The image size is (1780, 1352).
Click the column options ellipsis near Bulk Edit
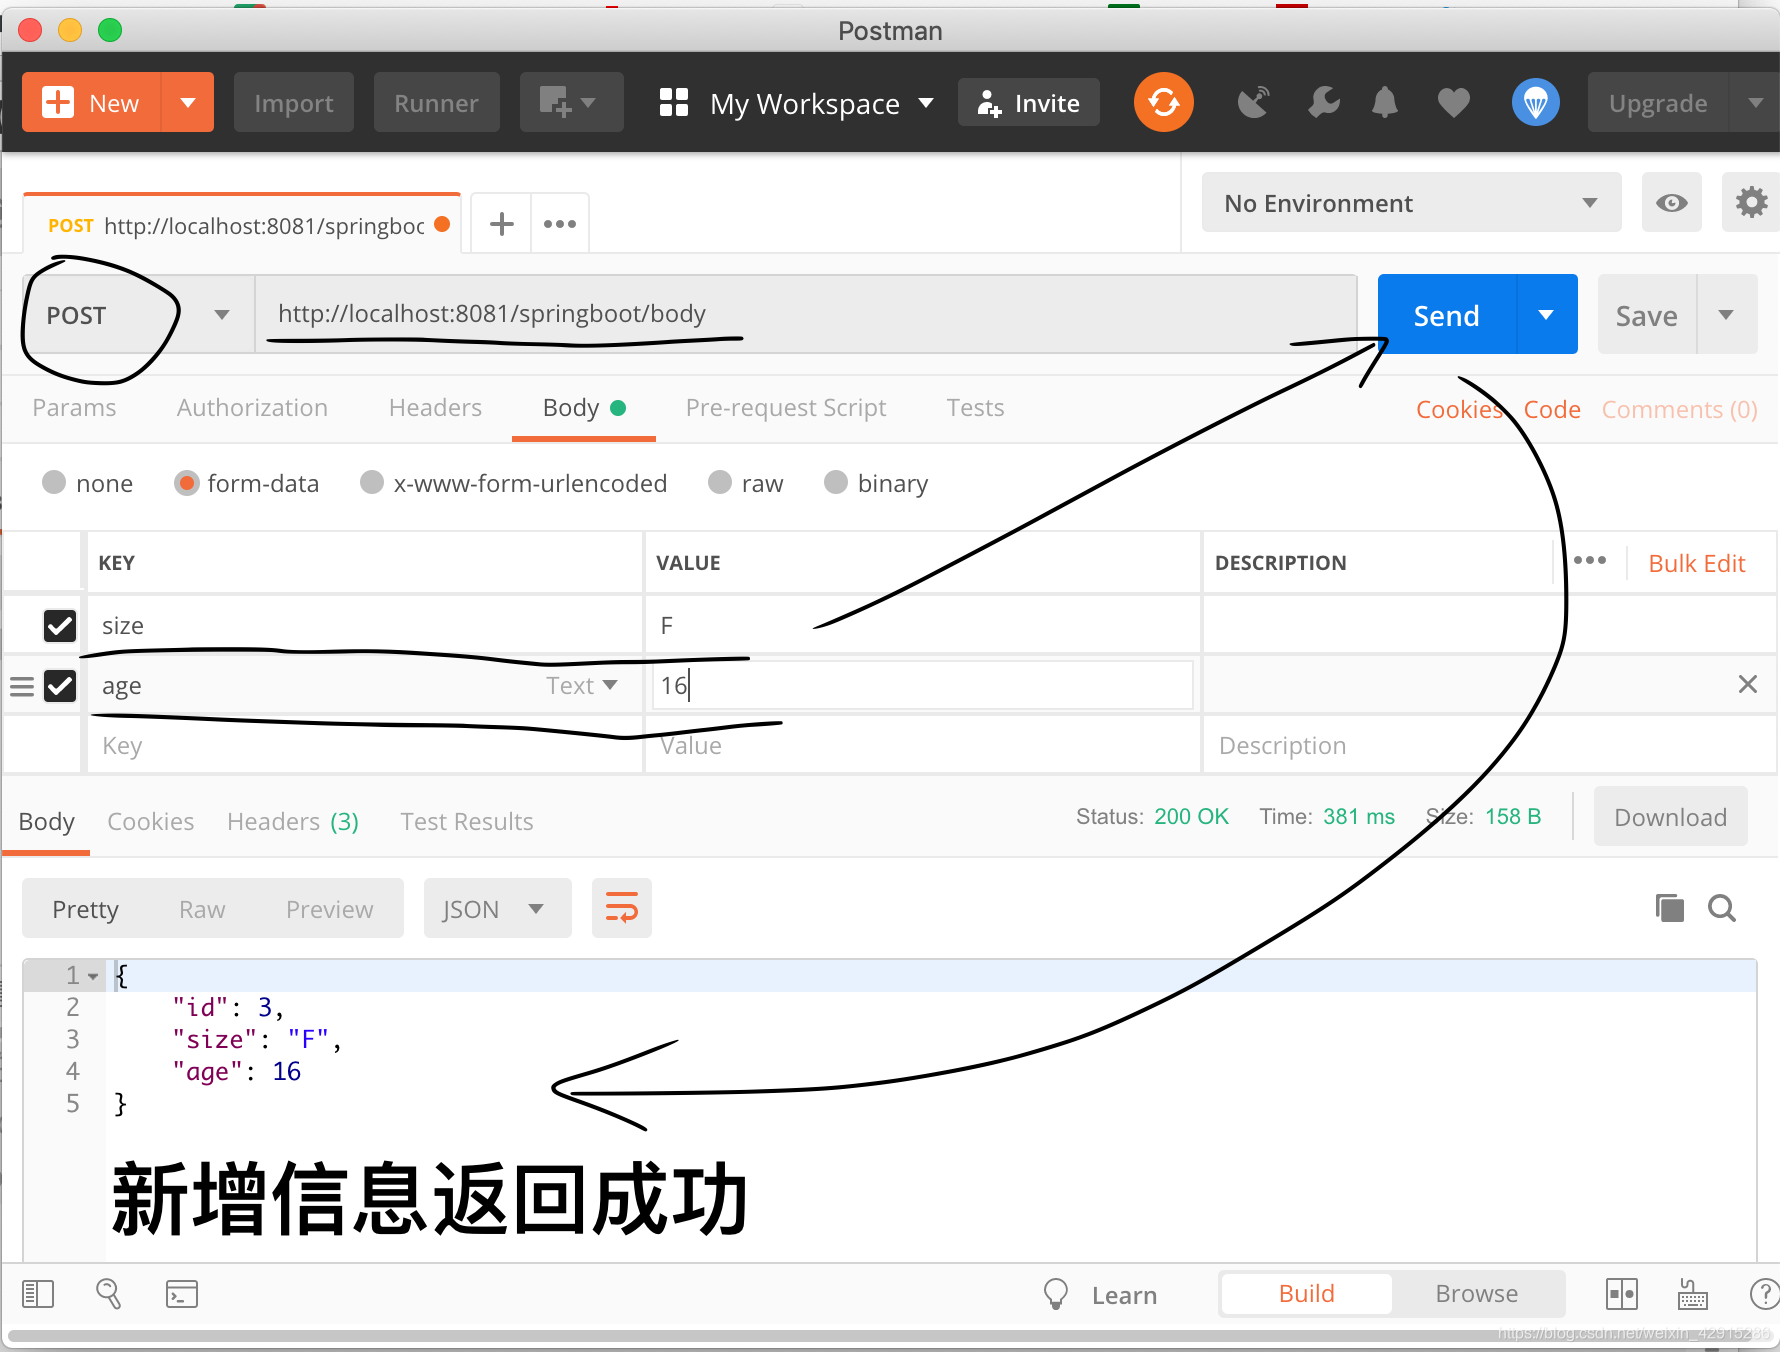point(1589,560)
